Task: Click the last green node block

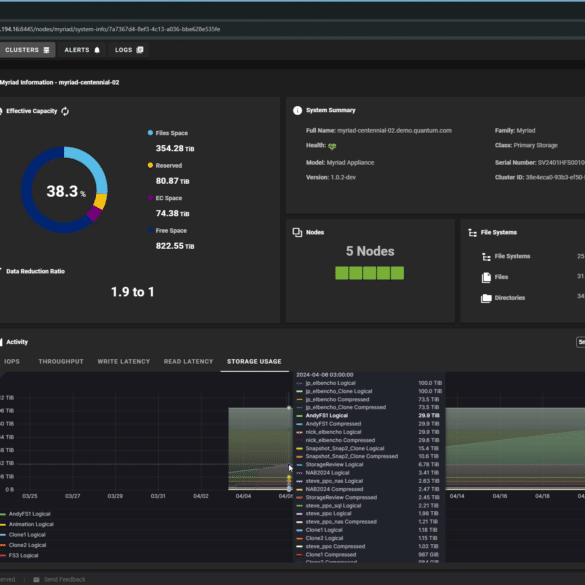Action: (397, 273)
